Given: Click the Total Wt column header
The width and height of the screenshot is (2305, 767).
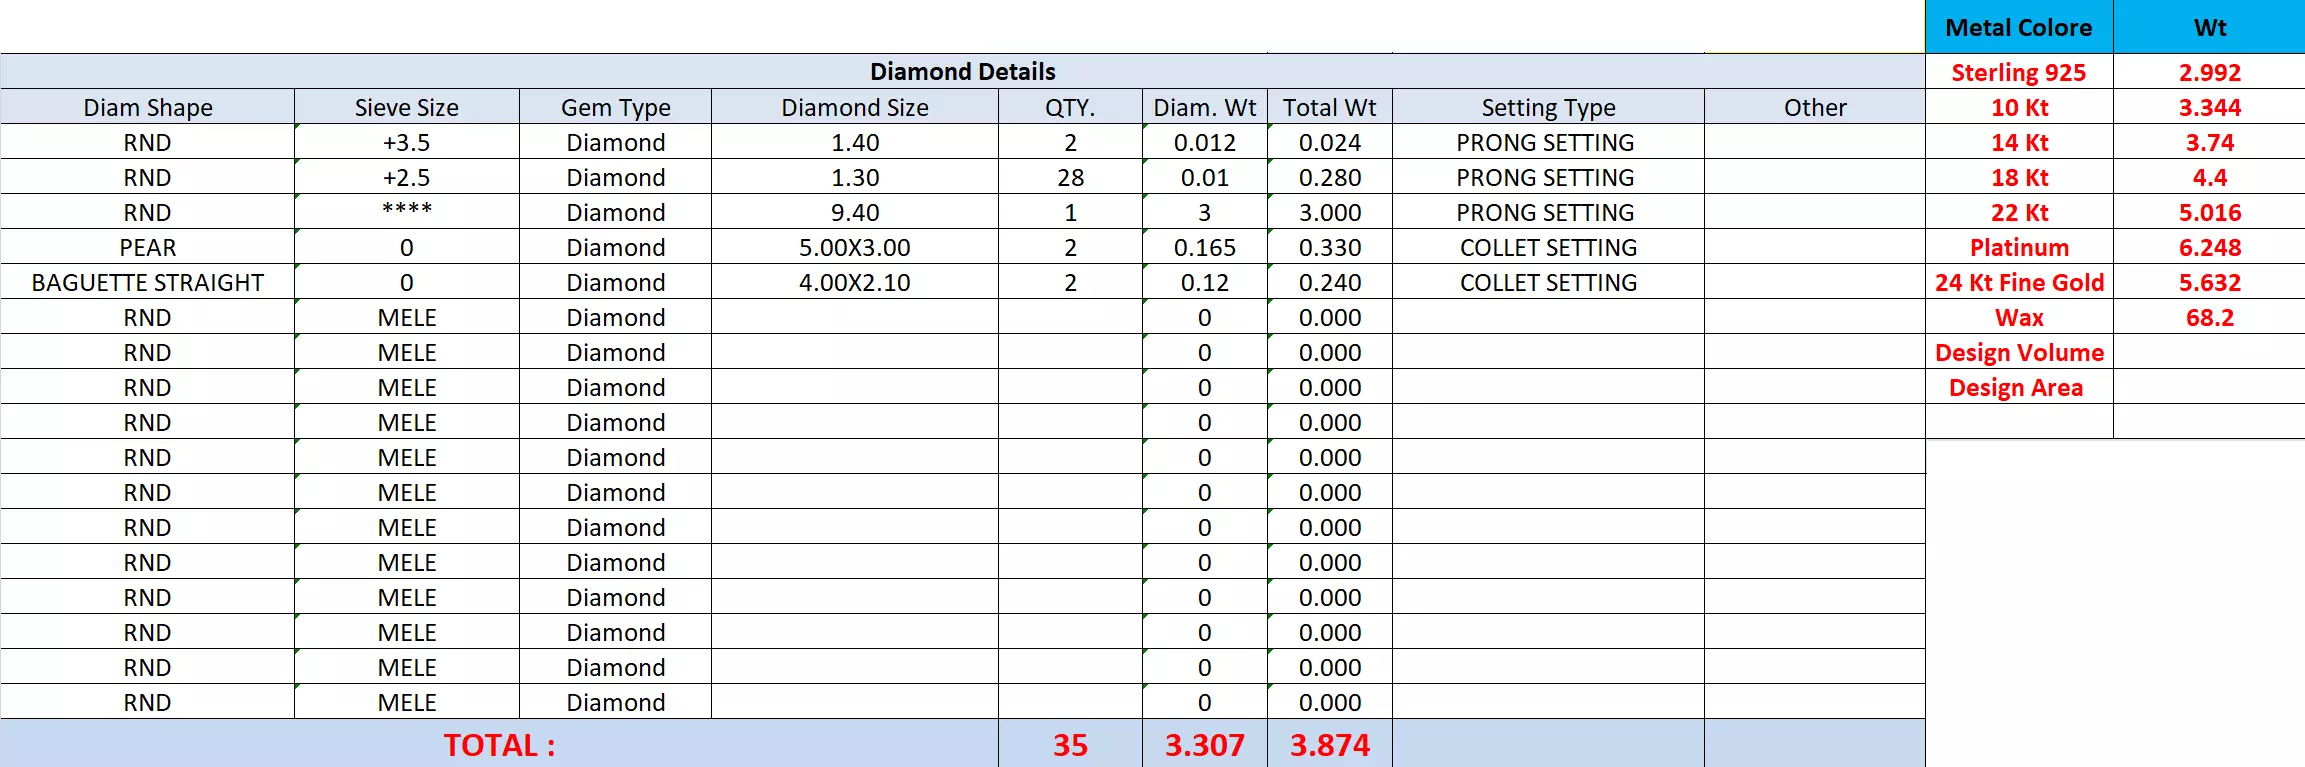Looking at the screenshot, I should click(x=1330, y=107).
